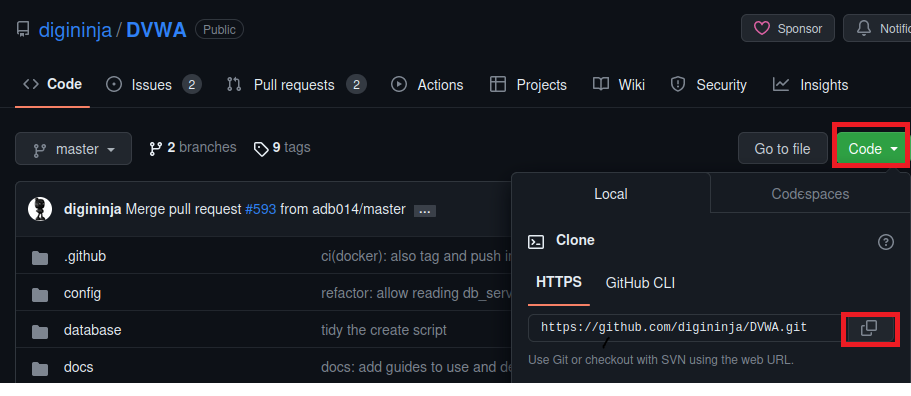This screenshot has width=911, height=396.
Task: Click the database folder icon
Action: click(x=40, y=332)
